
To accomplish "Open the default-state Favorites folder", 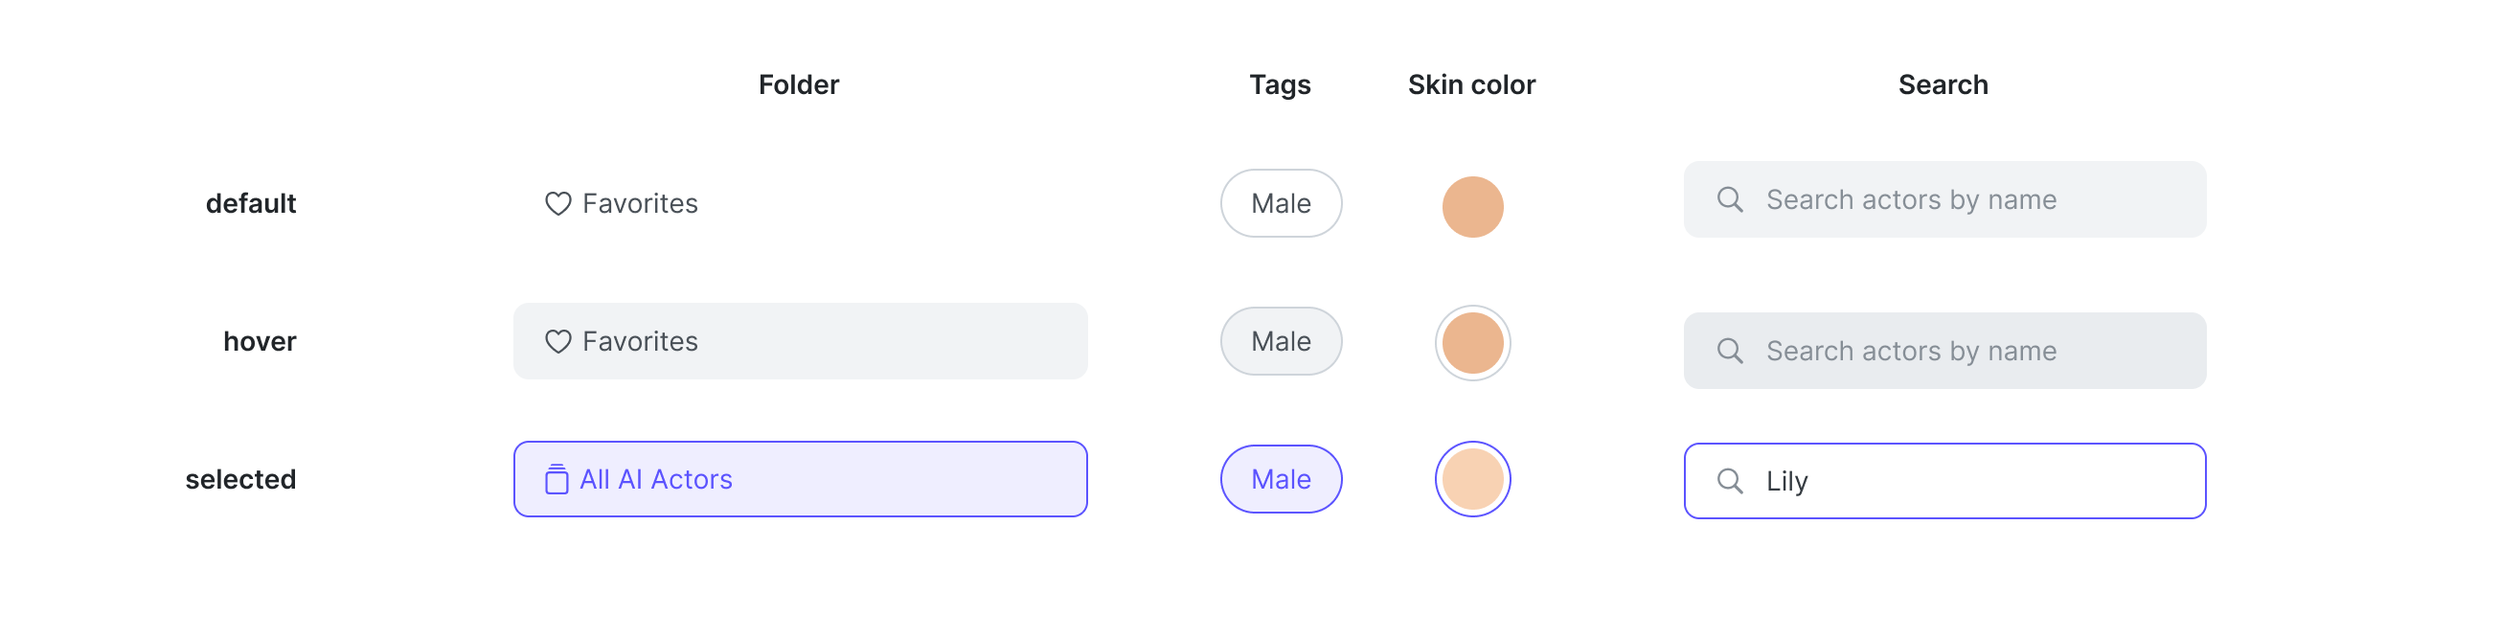I will pos(640,204).
